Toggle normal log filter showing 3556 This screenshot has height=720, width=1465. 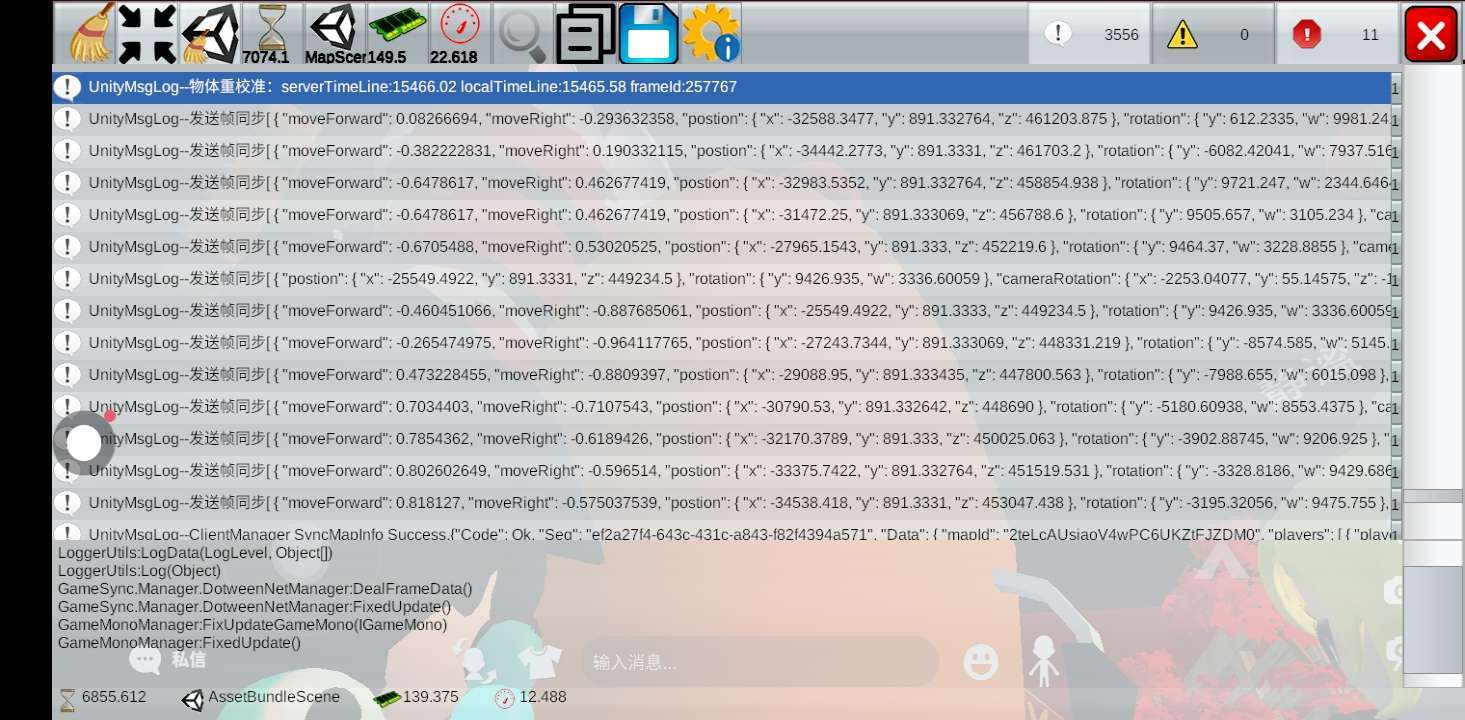click(x=1089, y=34)
